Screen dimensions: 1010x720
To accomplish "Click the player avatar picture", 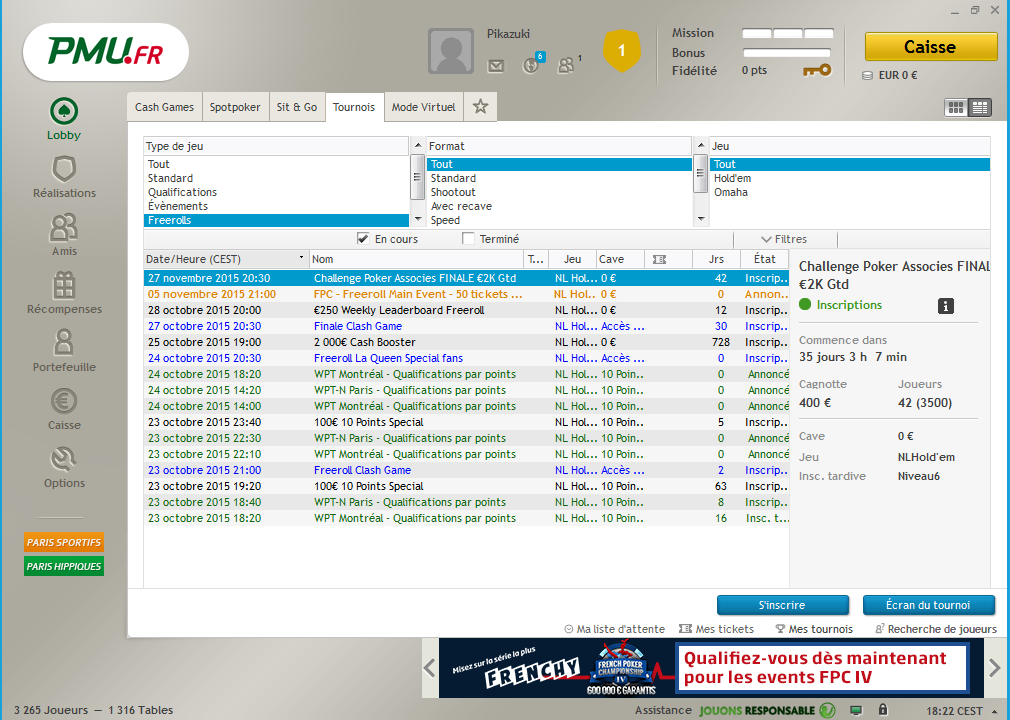I will [x=451, y=52].
